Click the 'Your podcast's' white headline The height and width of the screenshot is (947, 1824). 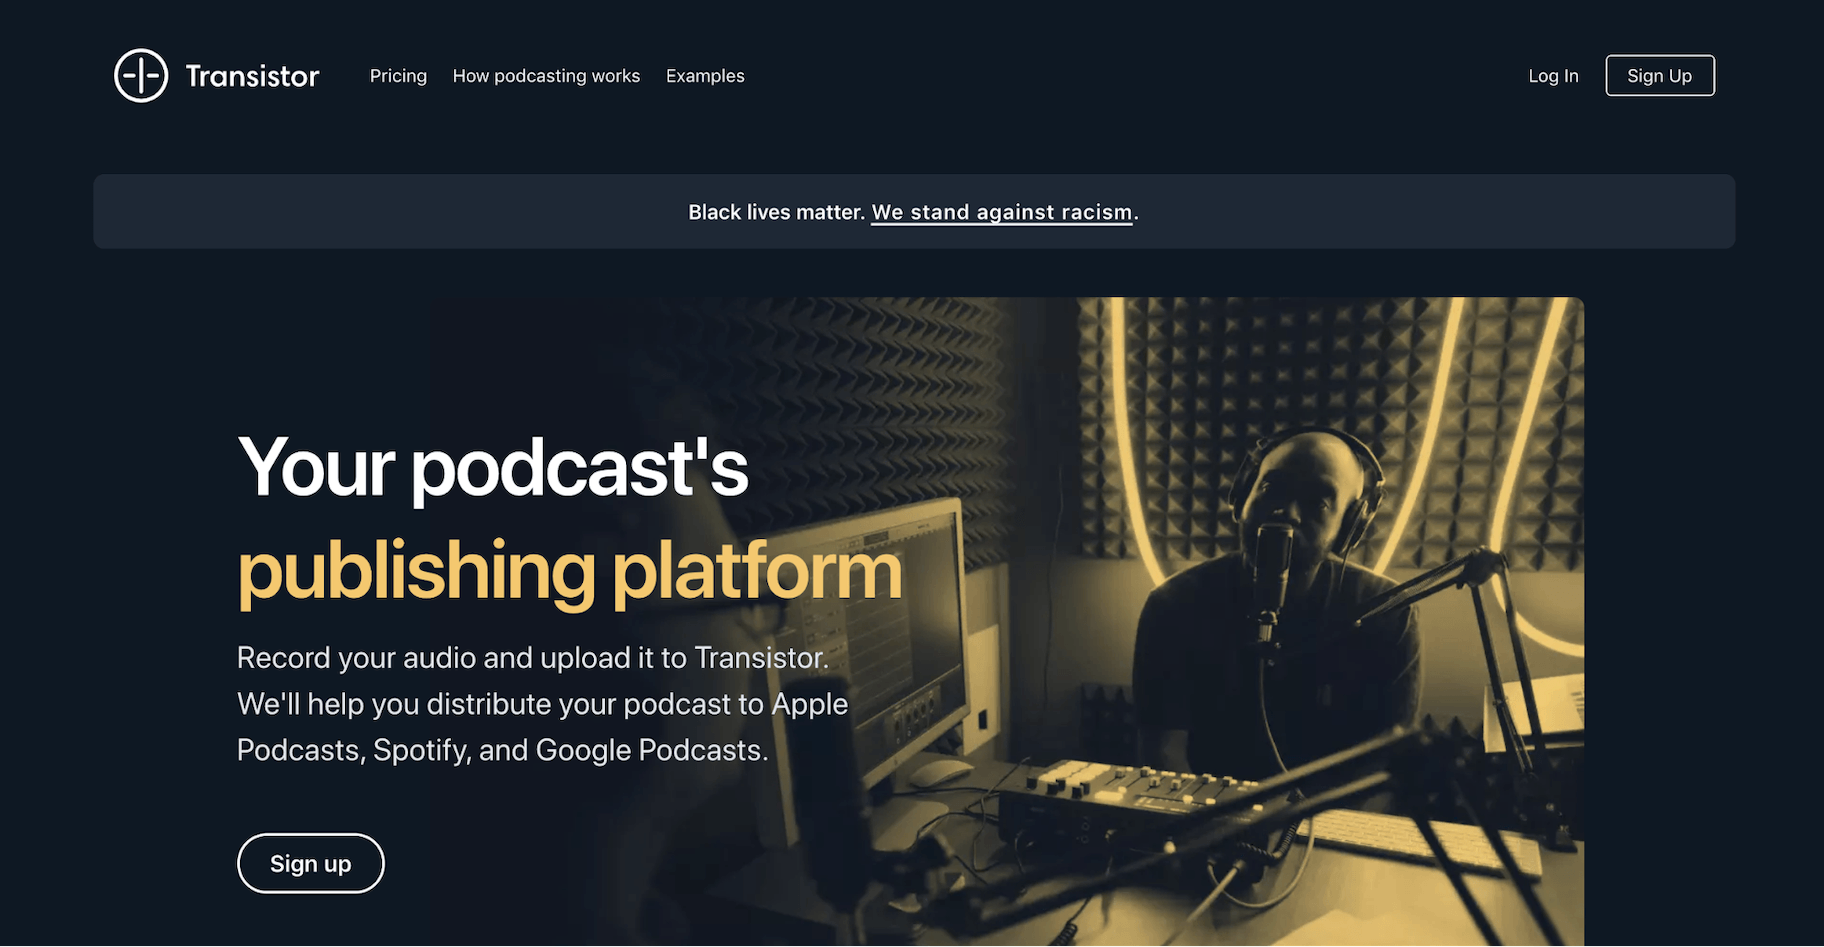pos(492,467)
